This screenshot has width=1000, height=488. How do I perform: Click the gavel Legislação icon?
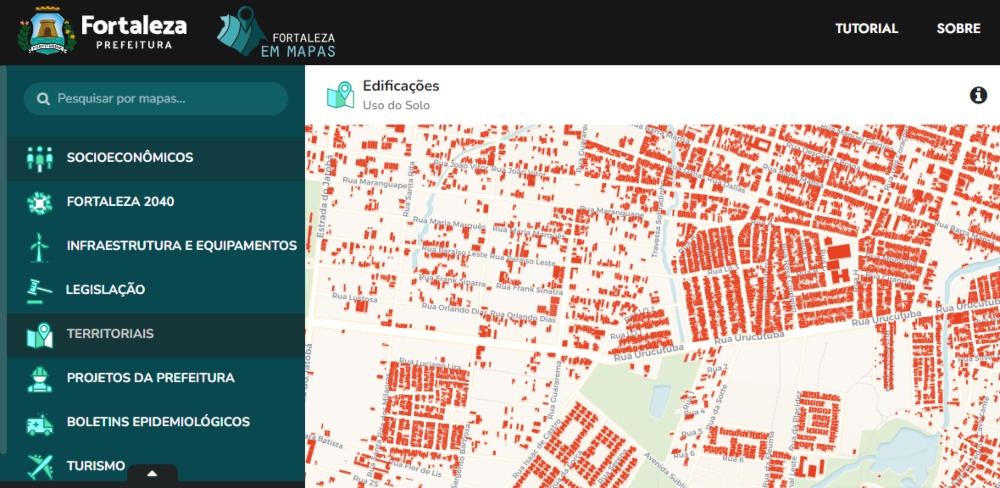[x=40, y=290]
